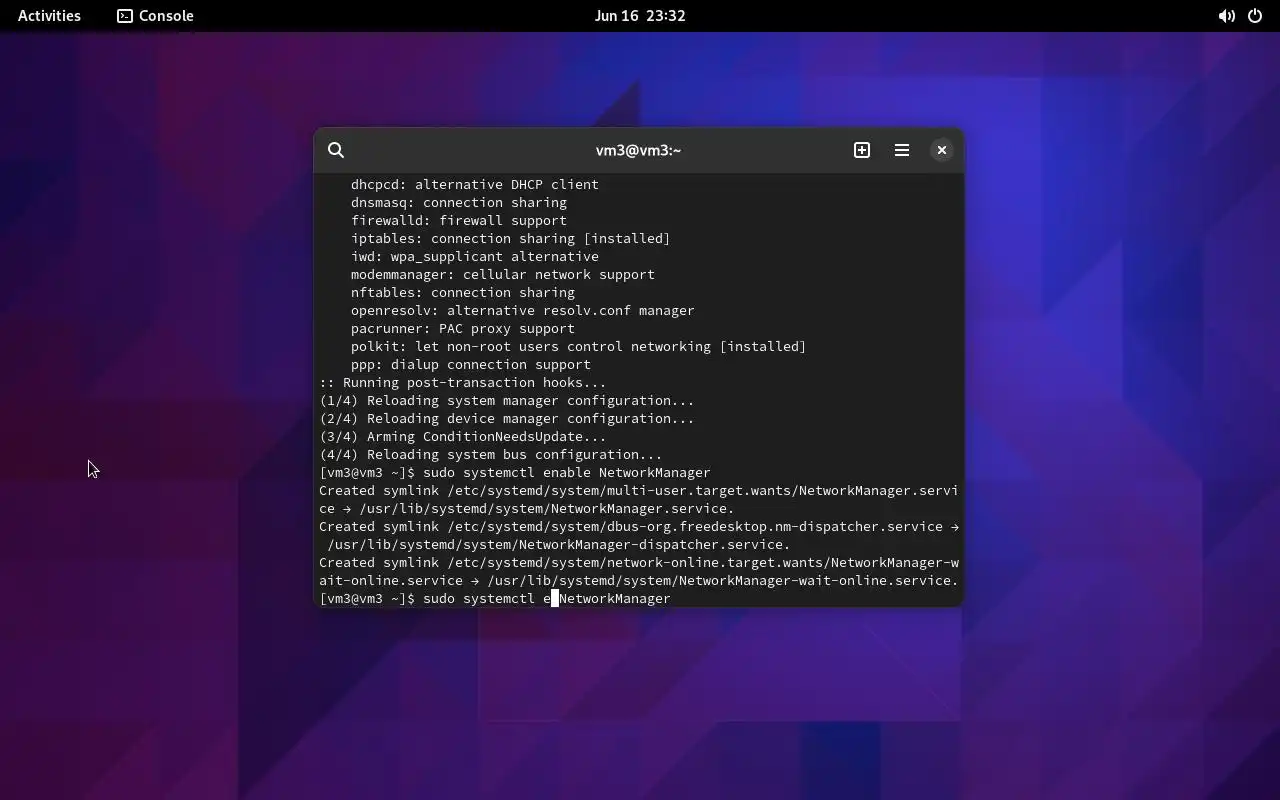Click the line 'dhcpcd: alternative DHCP client'
This screenshot has height=800, width=1280.
474,184
